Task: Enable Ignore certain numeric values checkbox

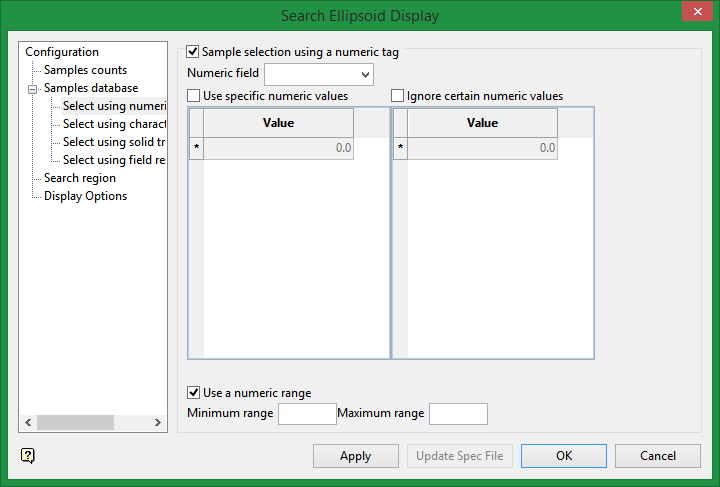Action: (398, 96)
